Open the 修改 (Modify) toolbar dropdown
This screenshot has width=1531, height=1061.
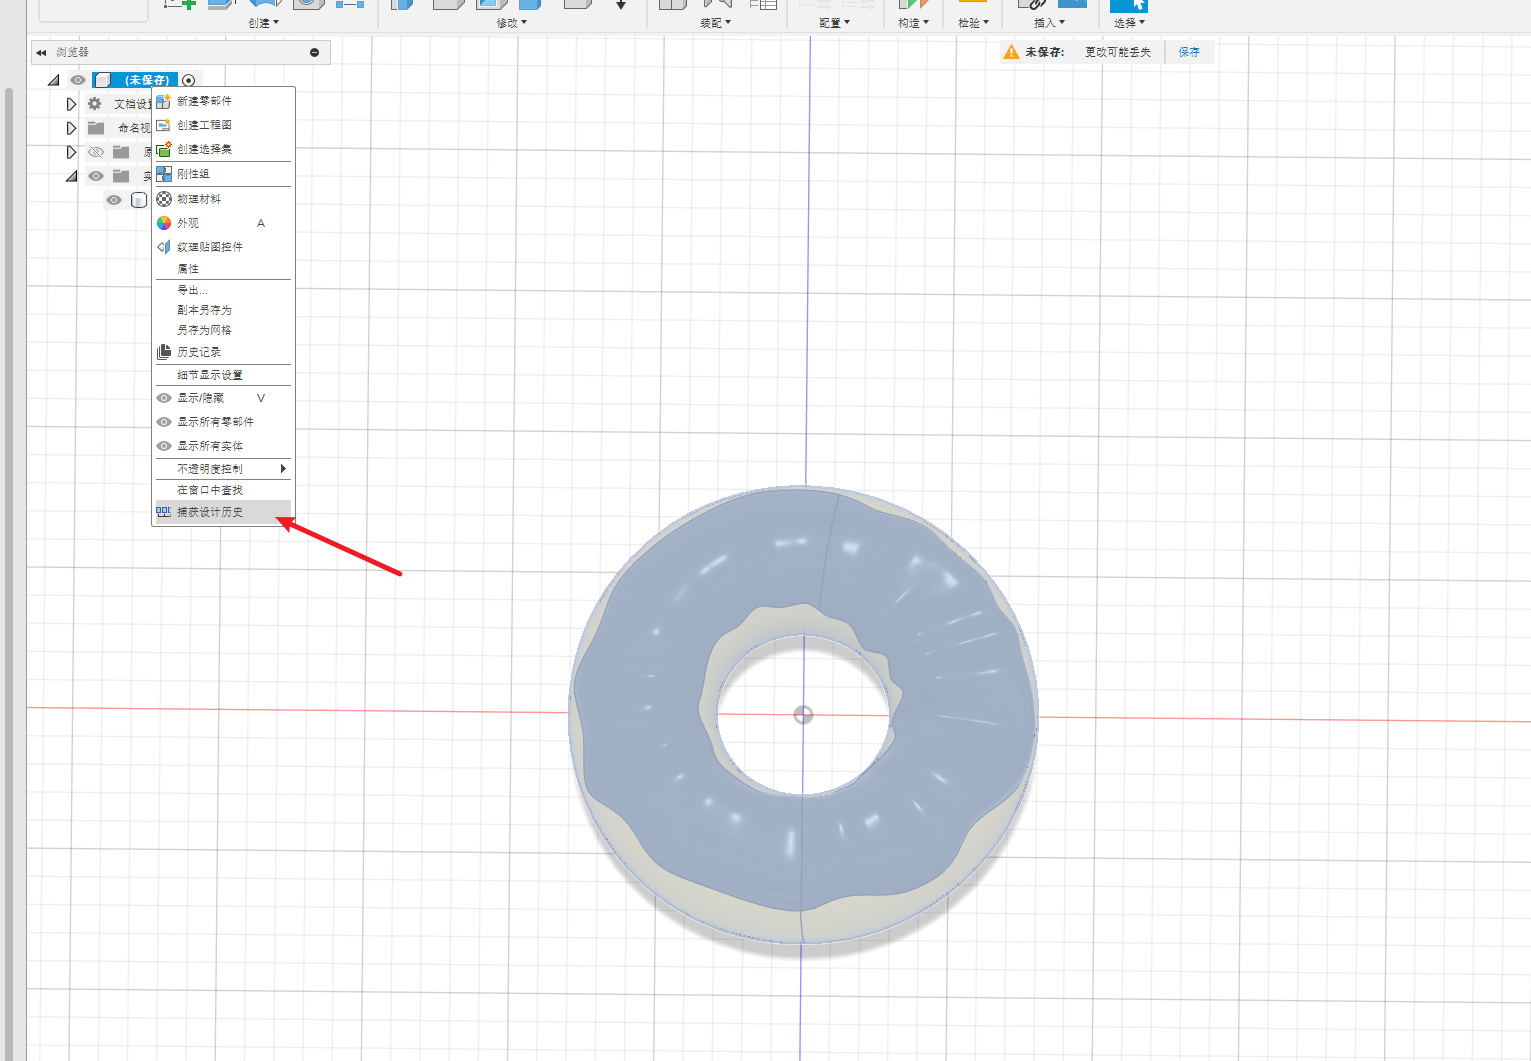click(511, 22)
